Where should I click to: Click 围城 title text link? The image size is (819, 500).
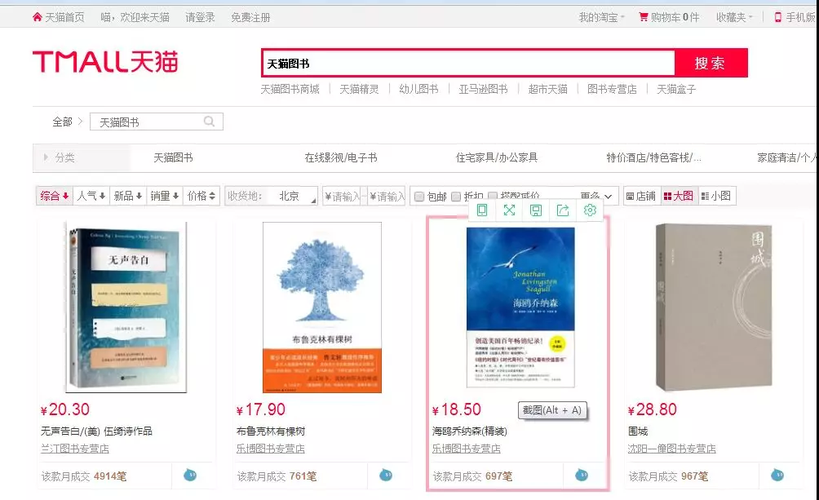tap(638, 431)
